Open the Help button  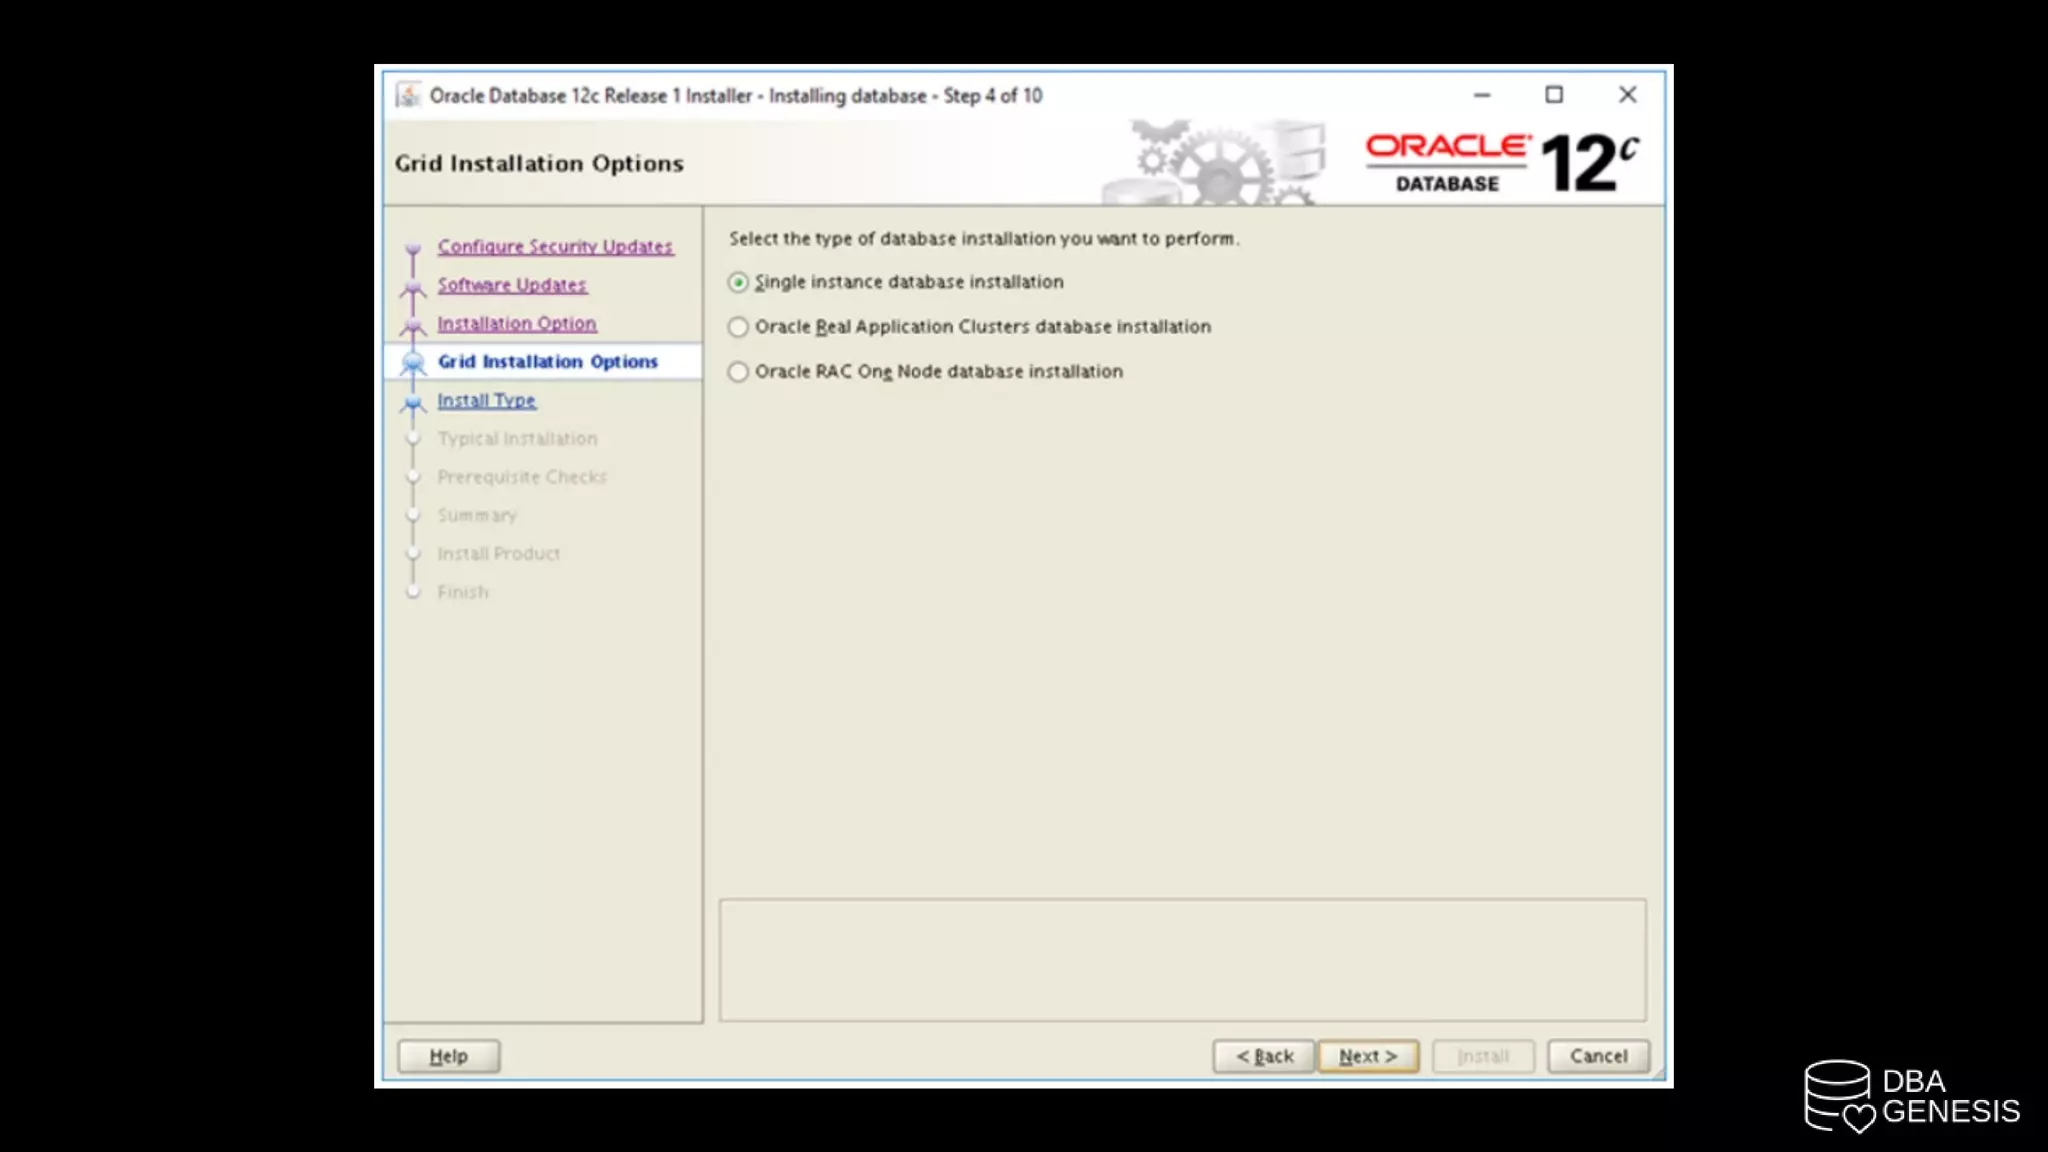point(448,1056)
